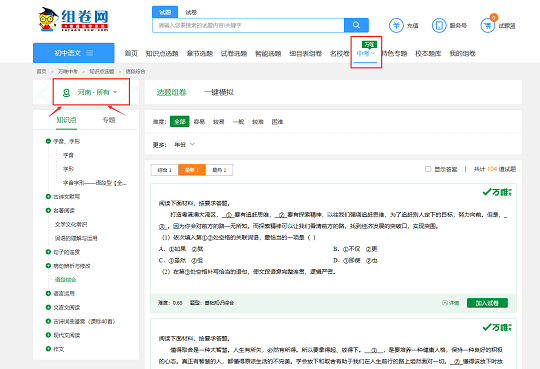The width and height of the screenshot is (540, 369).
Task: Click the list icon beside 初中语文
Action: pyautogui.click(x=90, y=53)
